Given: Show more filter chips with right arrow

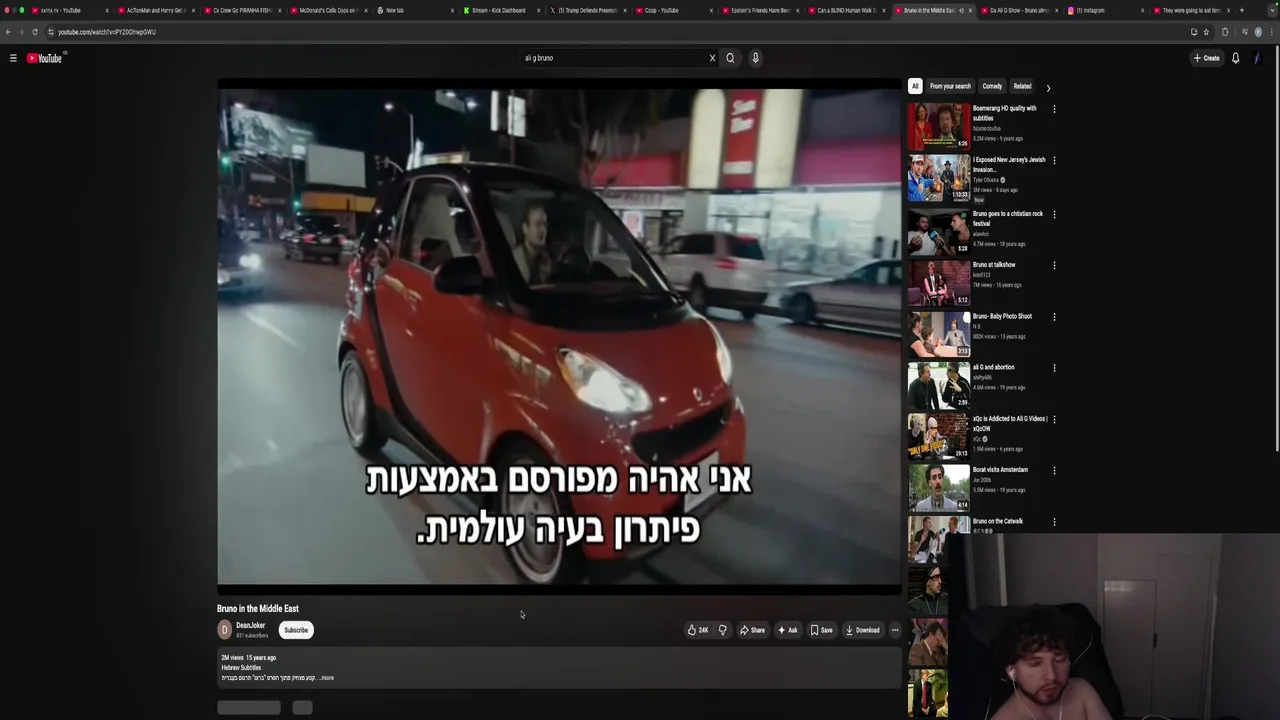Looking at the screenshot, I should tap(1048, 87).
